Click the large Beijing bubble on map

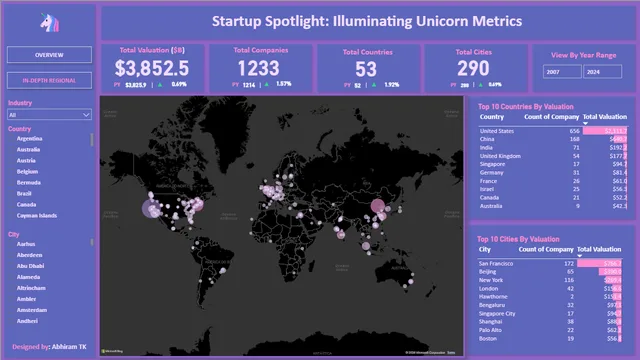[x=378, y=206]
